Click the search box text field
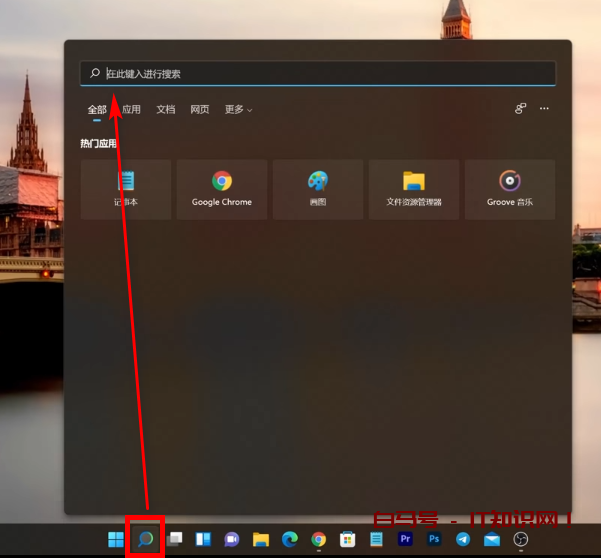 318,73
